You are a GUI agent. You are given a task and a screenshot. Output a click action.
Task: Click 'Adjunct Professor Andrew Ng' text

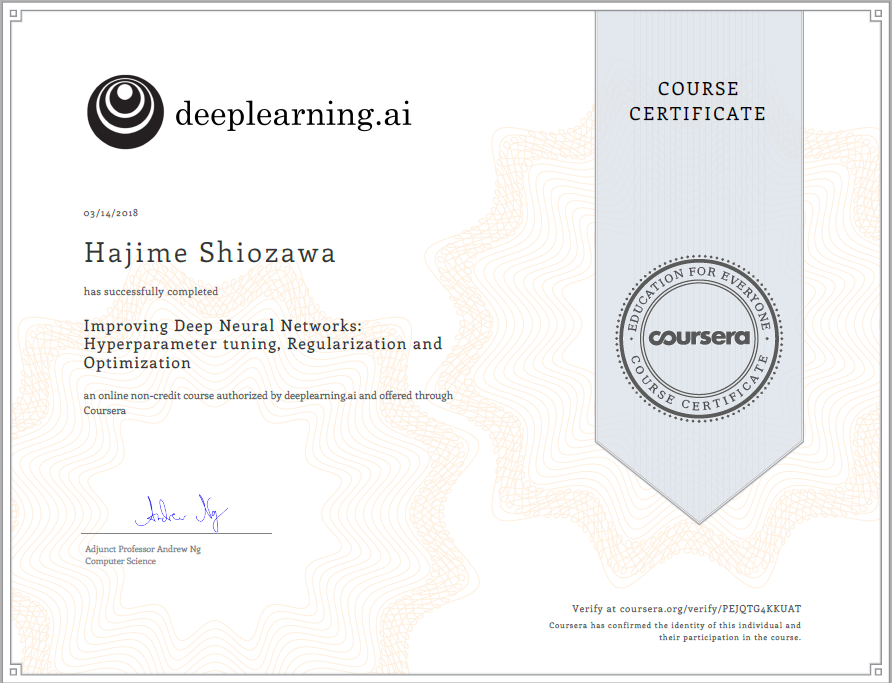(x=143, y=549)
